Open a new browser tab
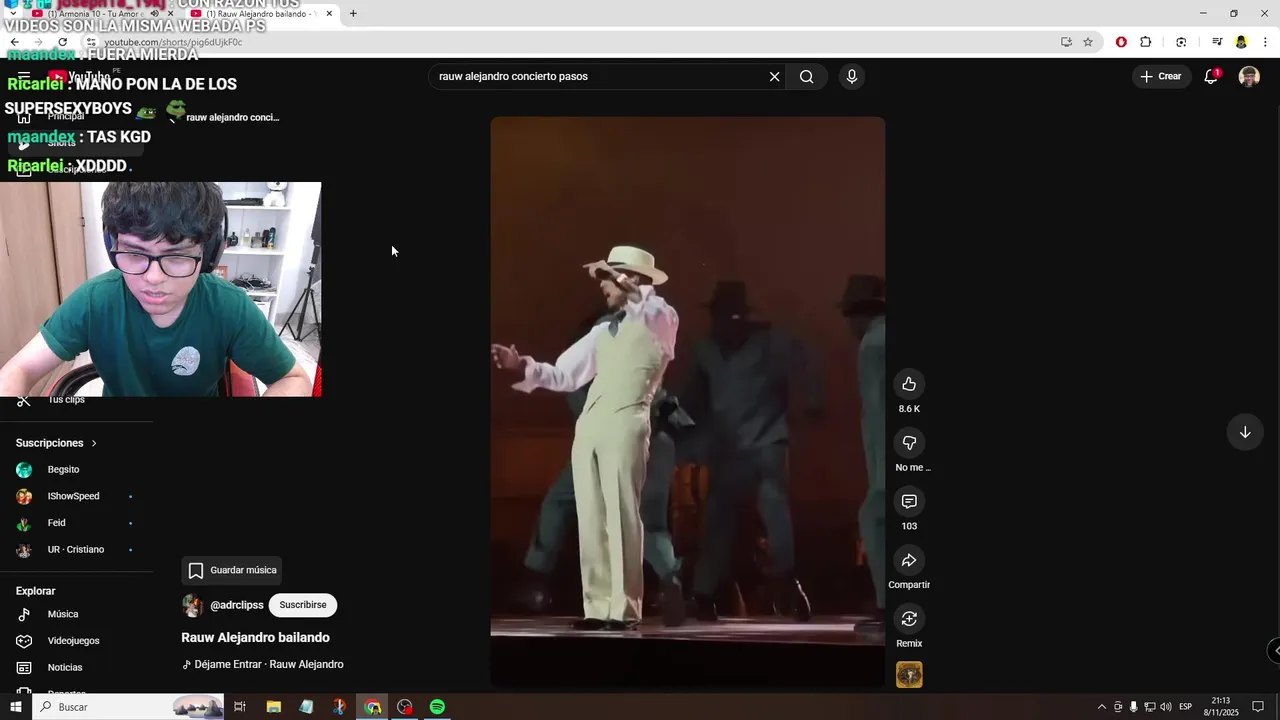 pyautogui.click(x=353, y=14)
